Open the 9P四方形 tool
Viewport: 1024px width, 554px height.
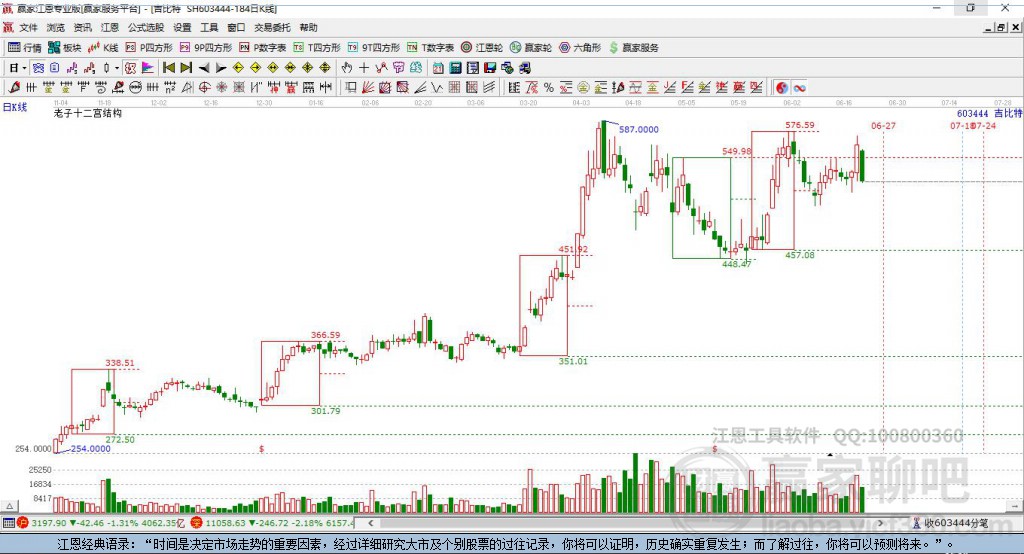coord(206,48)
